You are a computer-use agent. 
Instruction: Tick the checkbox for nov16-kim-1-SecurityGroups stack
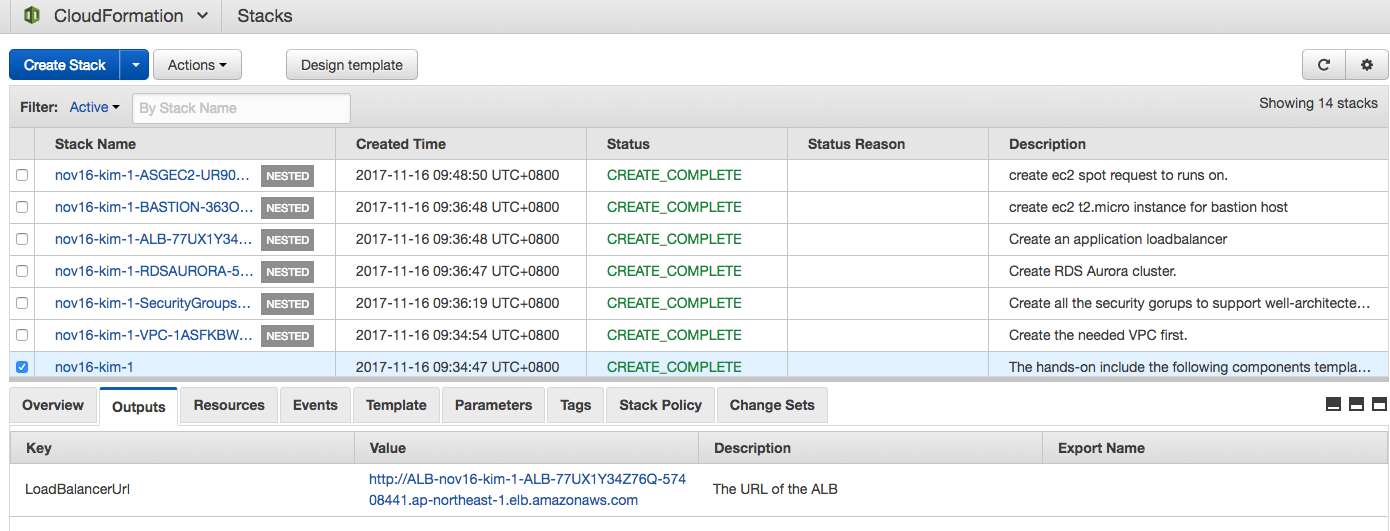(x=22, y=303)
